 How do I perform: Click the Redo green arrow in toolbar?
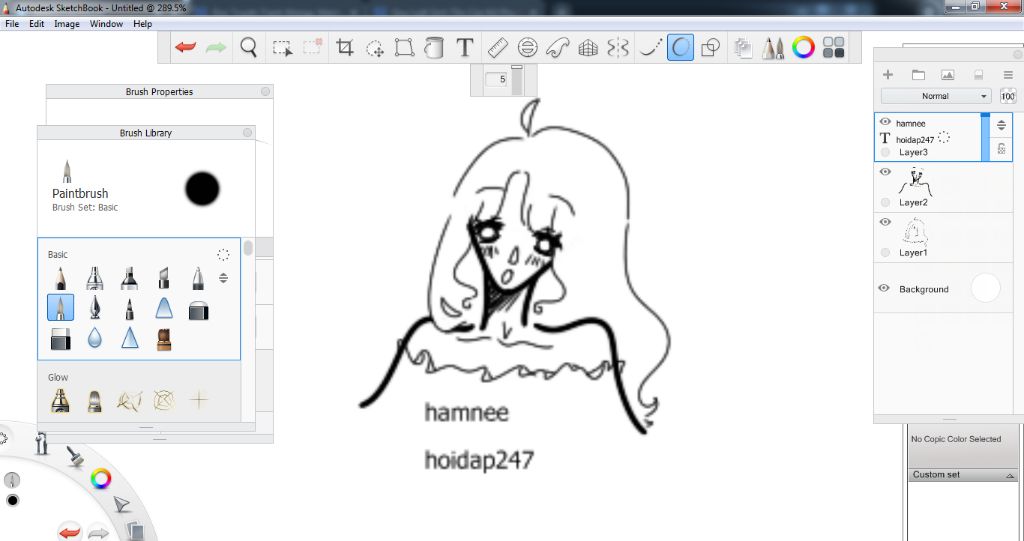click(x=216, y=47)
